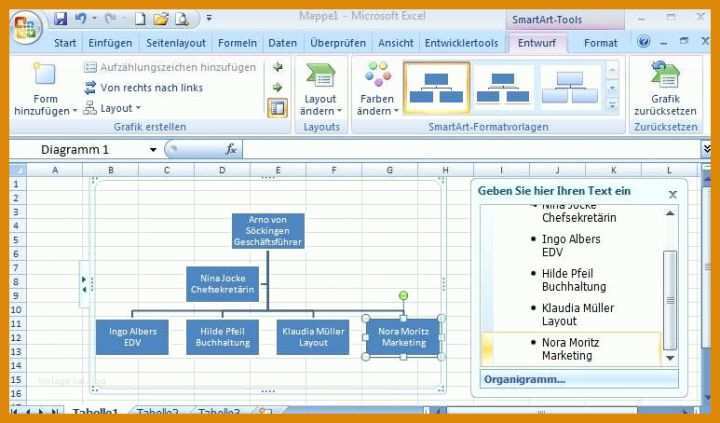
Task: Select the Nina Jocke Chefsekretärin shape
Action: 223,284
